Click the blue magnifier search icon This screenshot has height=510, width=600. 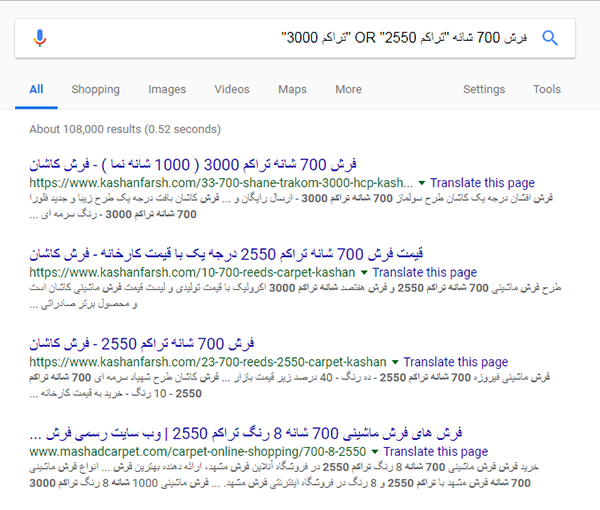pyautogui.click(x=549, y=38)
